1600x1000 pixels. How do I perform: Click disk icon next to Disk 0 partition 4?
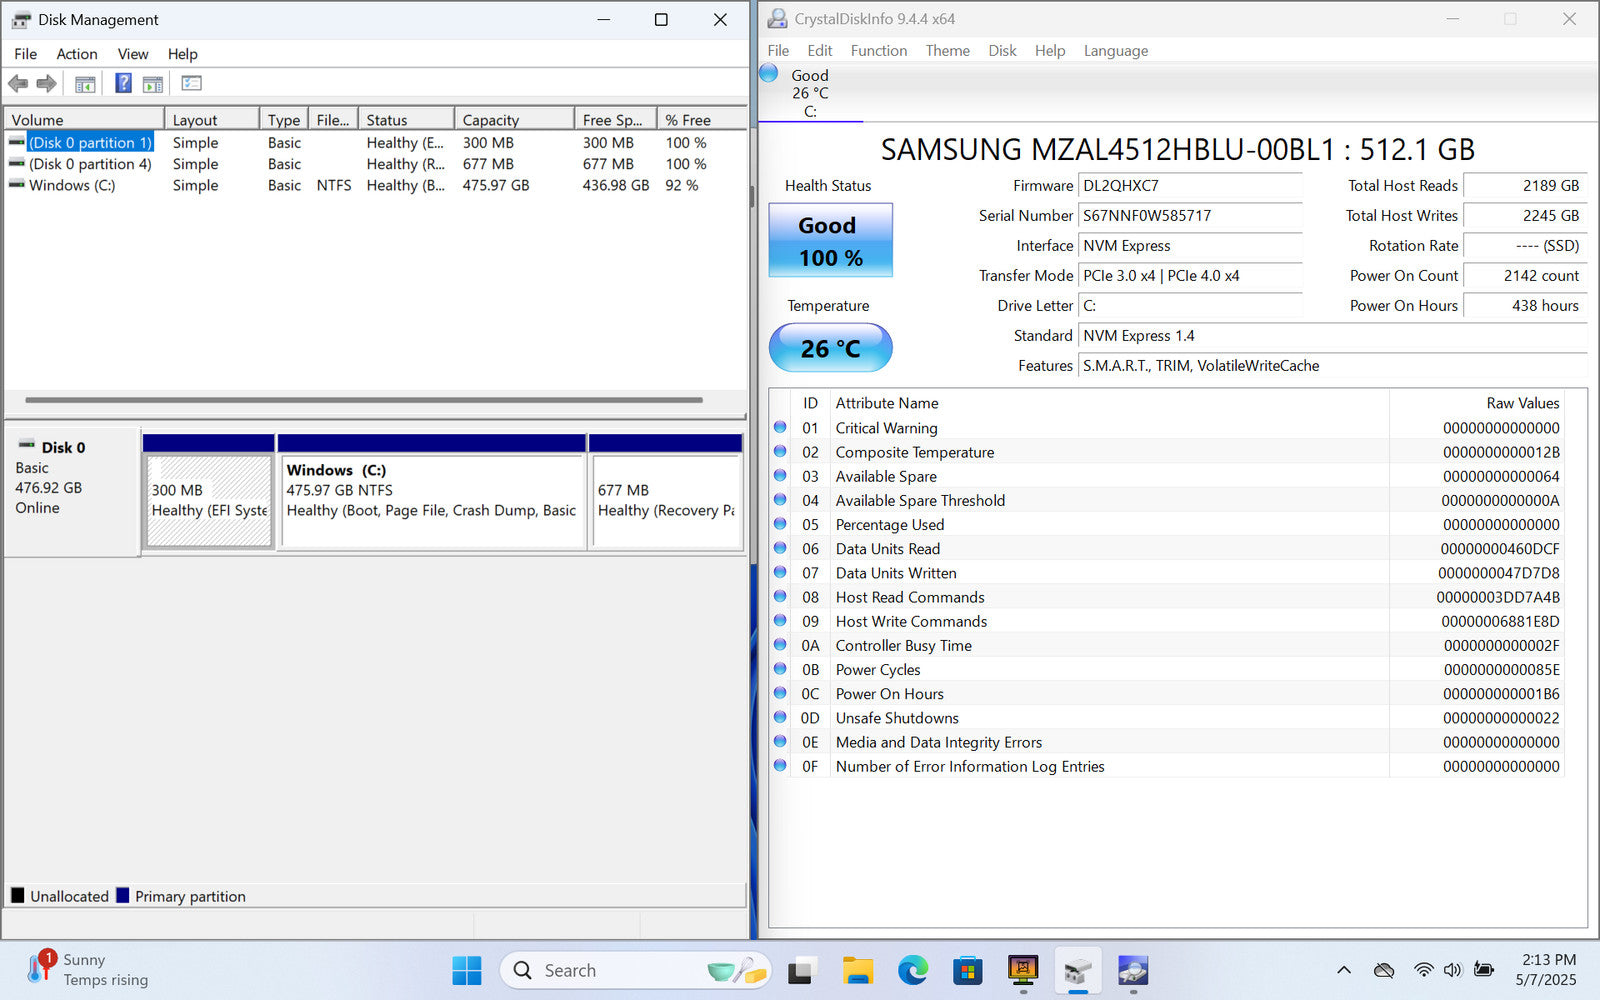[17, 163]
